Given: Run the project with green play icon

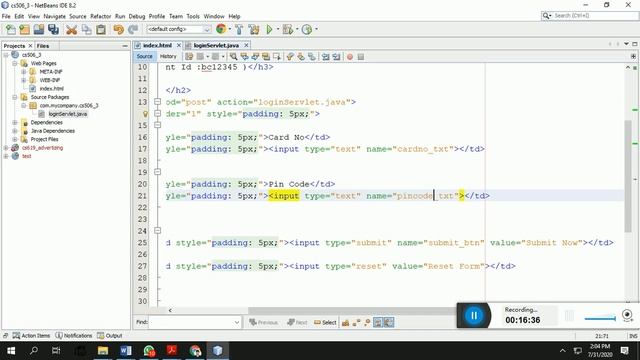Looking at the screenshot, I should (x=269, y=29).
